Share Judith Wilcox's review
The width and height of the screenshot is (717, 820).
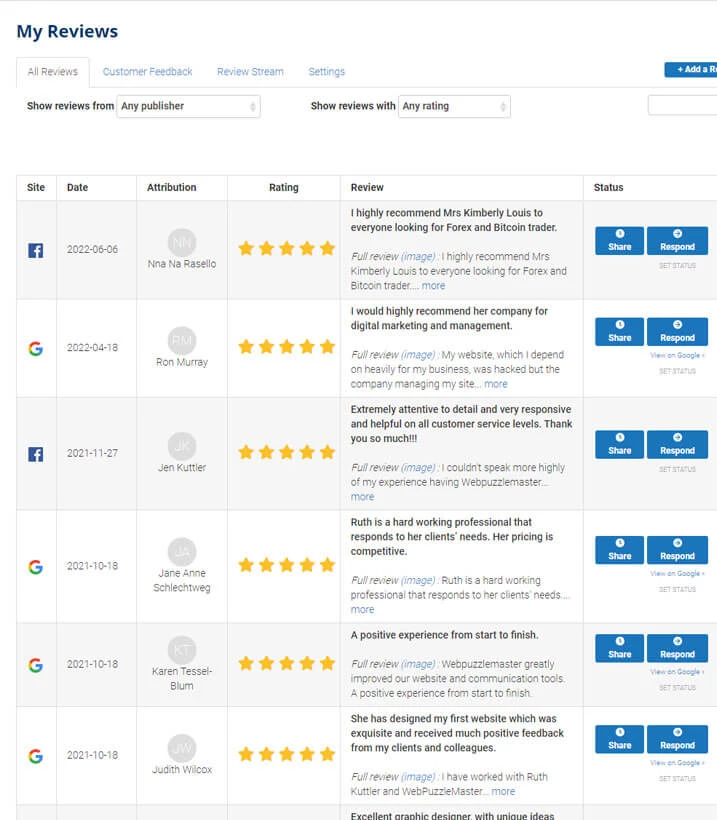(619, 739)
